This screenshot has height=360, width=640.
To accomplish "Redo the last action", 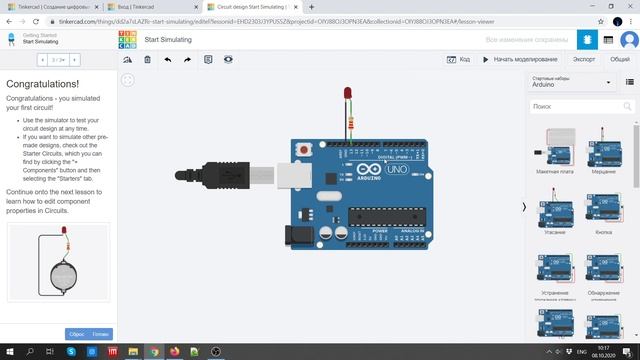I will pos(187,60).
